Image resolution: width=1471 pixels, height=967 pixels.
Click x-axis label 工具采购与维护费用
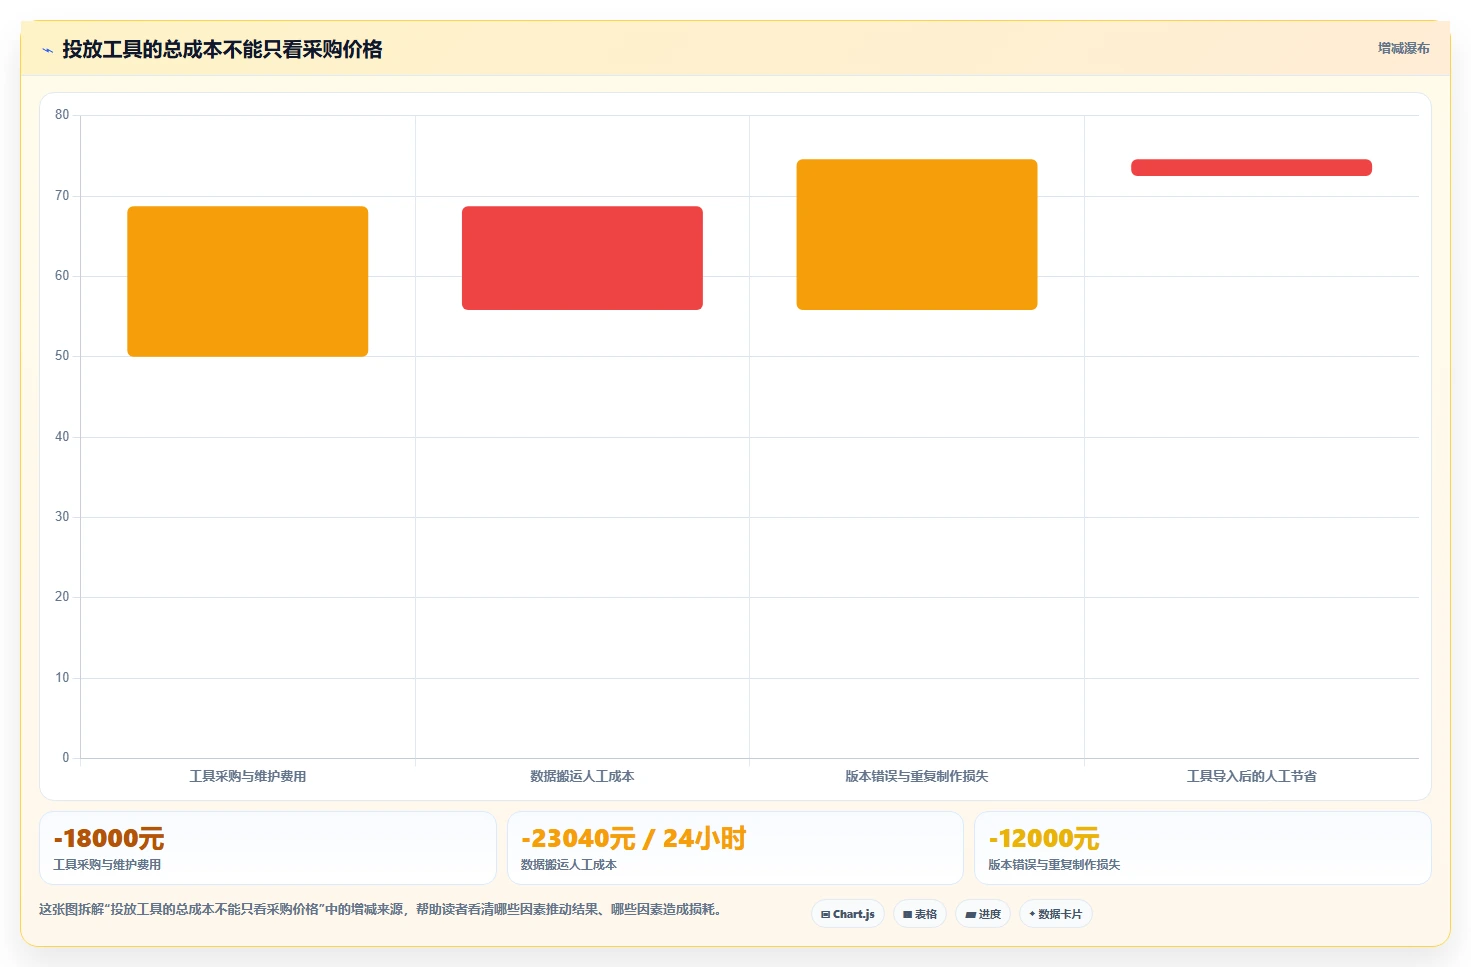pyautogui.click(x=248, y=776)
